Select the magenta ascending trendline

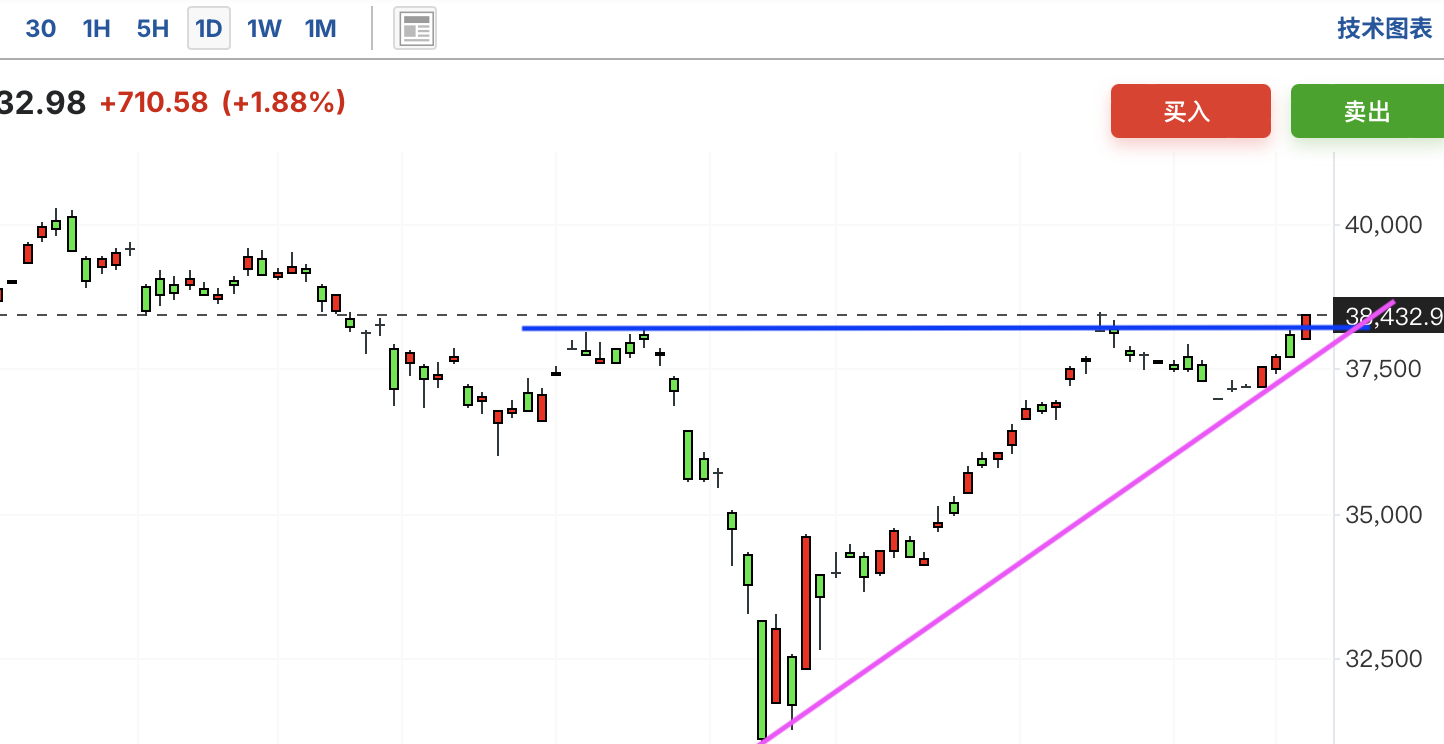coord(1075,522)
